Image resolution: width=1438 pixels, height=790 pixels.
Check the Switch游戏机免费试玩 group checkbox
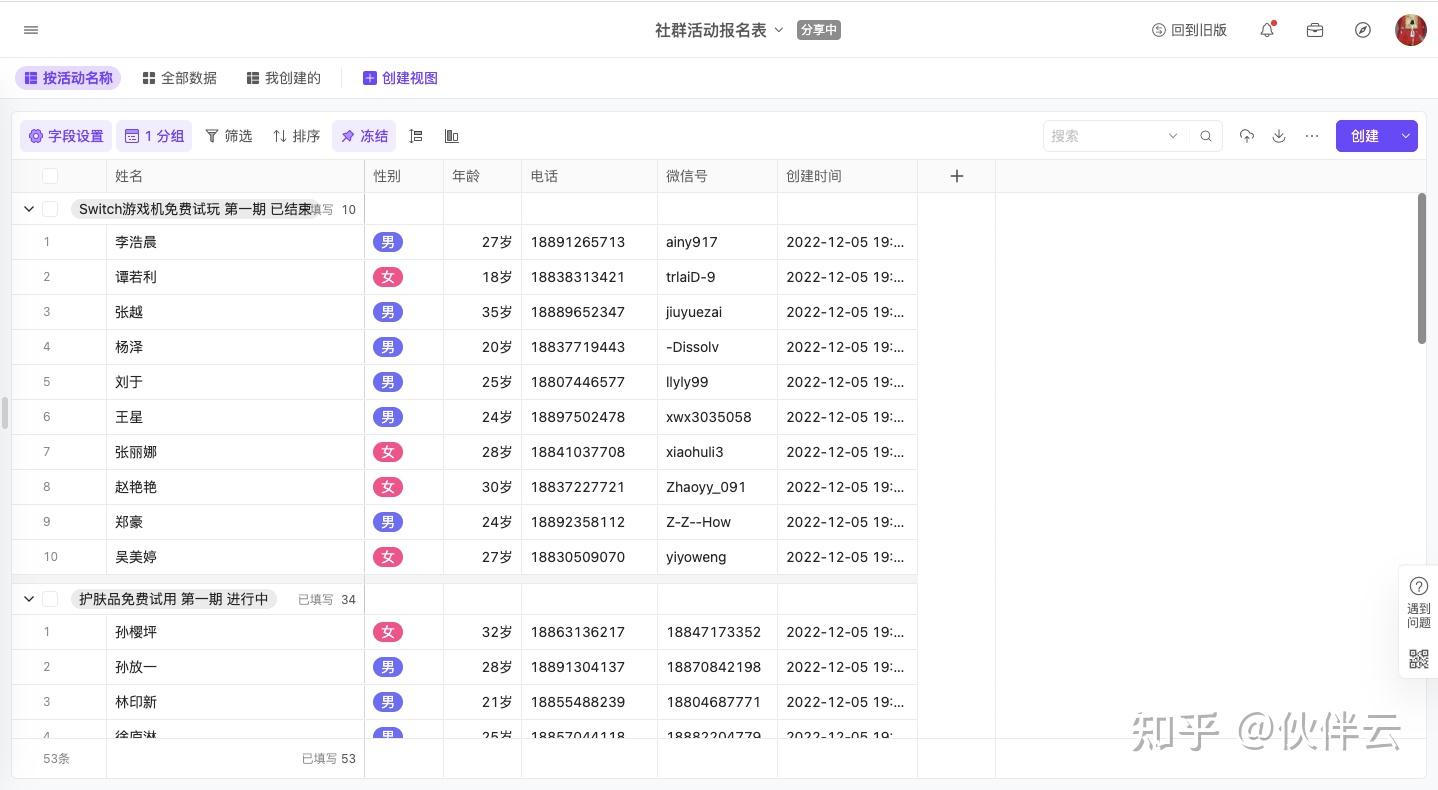(x=50, y=209)
